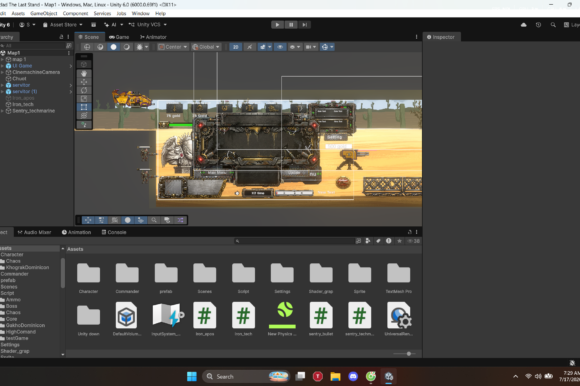The height and width of the screenshot is (386, 580).
Task: Open the Center pivot dropdown
Action: coord(173,47)
